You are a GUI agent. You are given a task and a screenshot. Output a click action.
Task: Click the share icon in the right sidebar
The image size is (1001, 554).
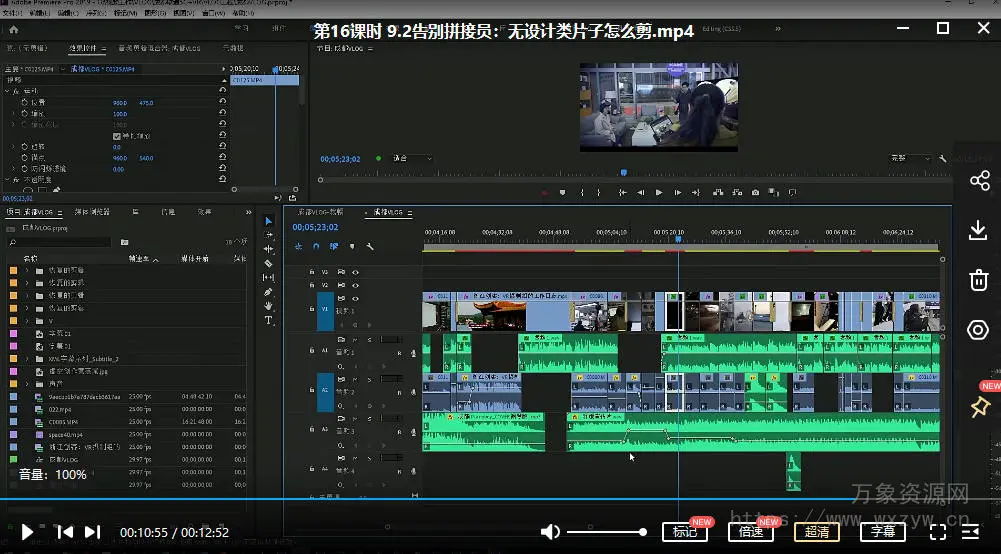[x=978, y=181]
